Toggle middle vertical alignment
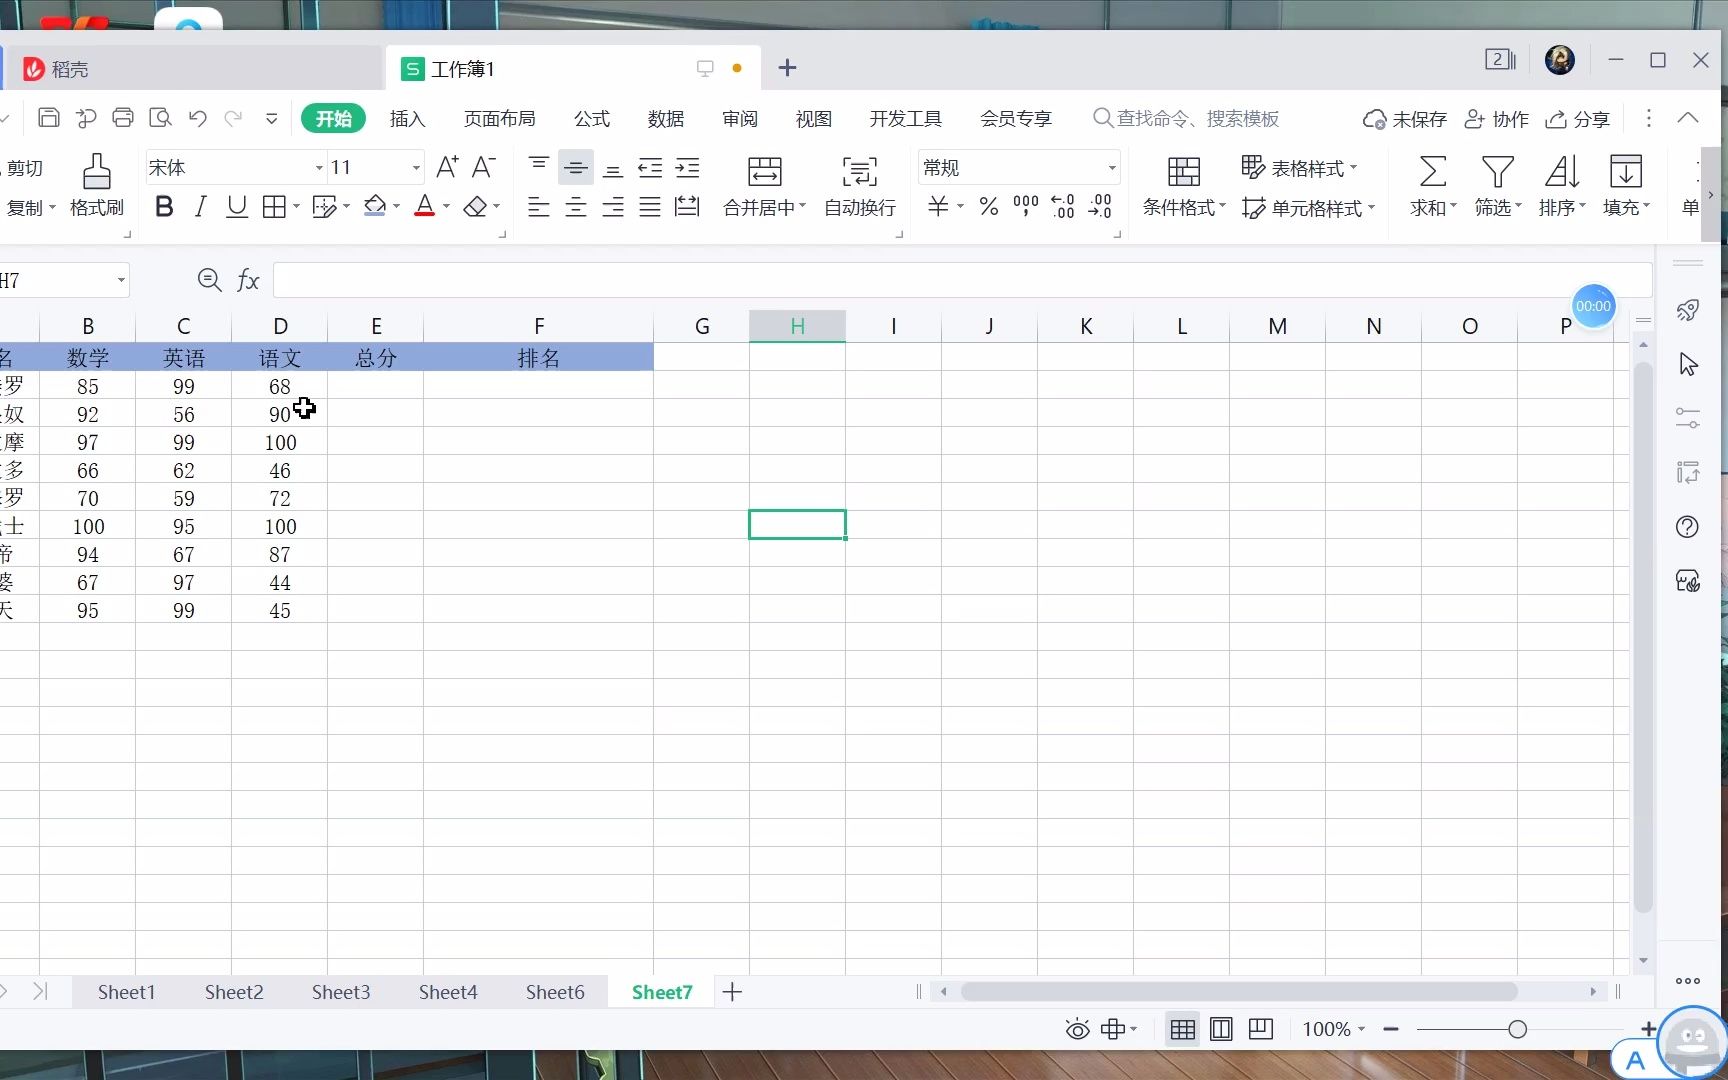Viewport: 1728px width, 1080px height. [576, 167]
